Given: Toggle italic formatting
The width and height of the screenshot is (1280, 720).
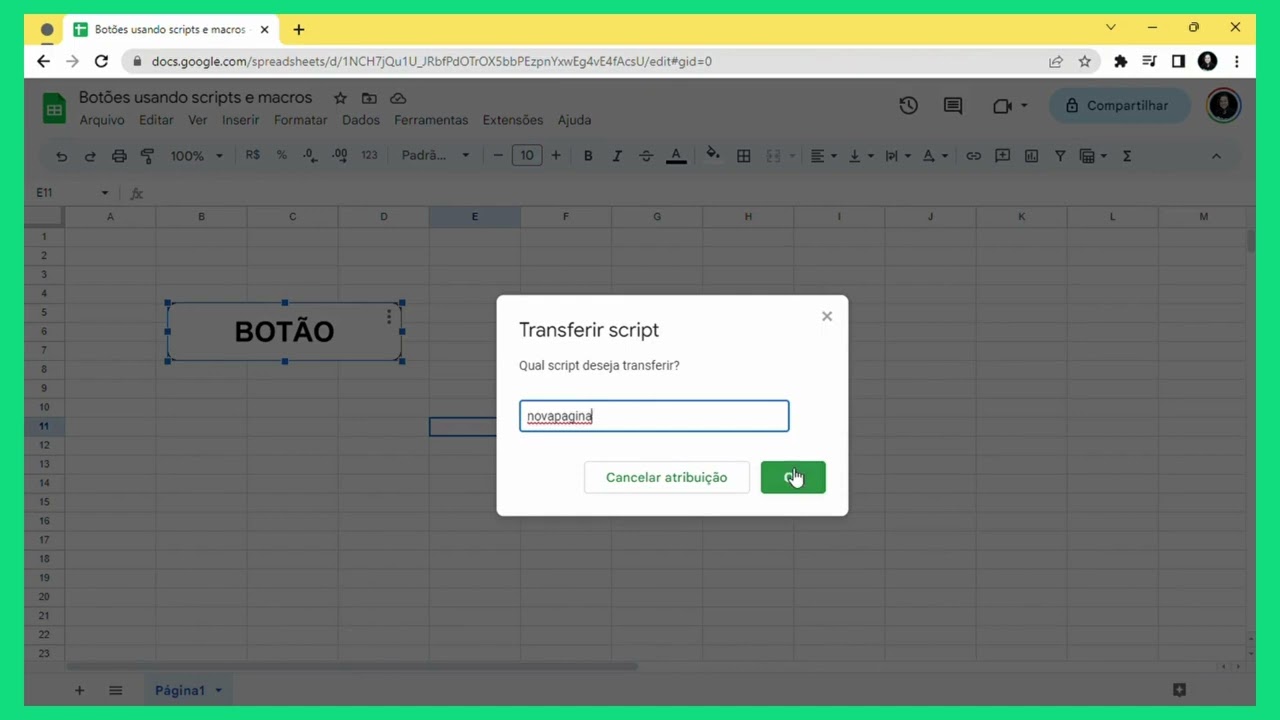Looking at the screenshot, I should (x=617, y=156).
